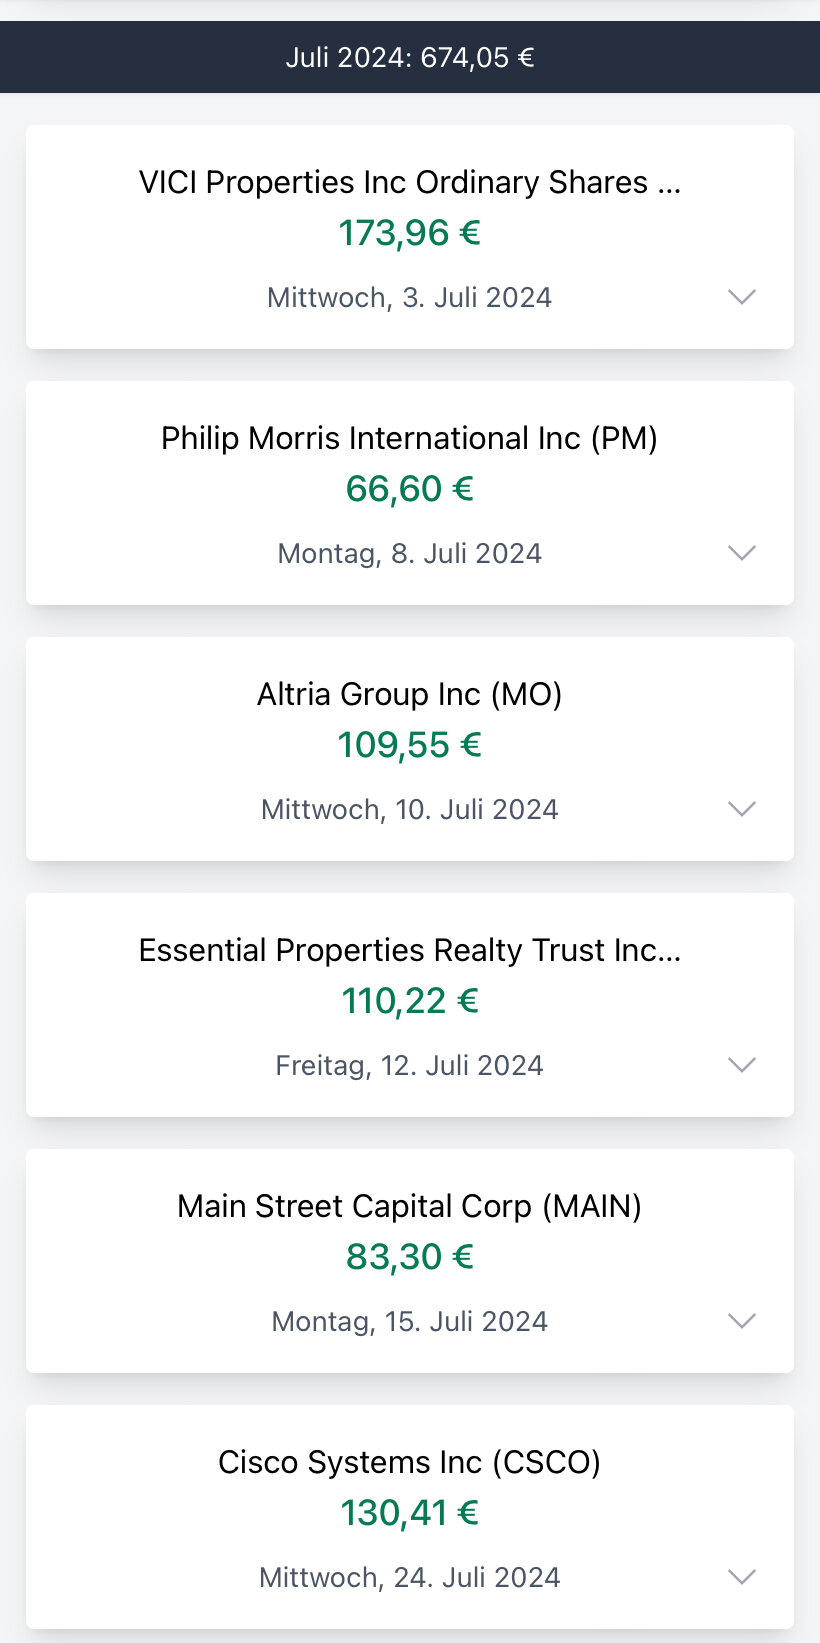The width and height of the screenshot is (820, 1643).
Task: Click the Philip Morris International Inc (PM) name
Action: pyautogui.click(x=410, y=438)
